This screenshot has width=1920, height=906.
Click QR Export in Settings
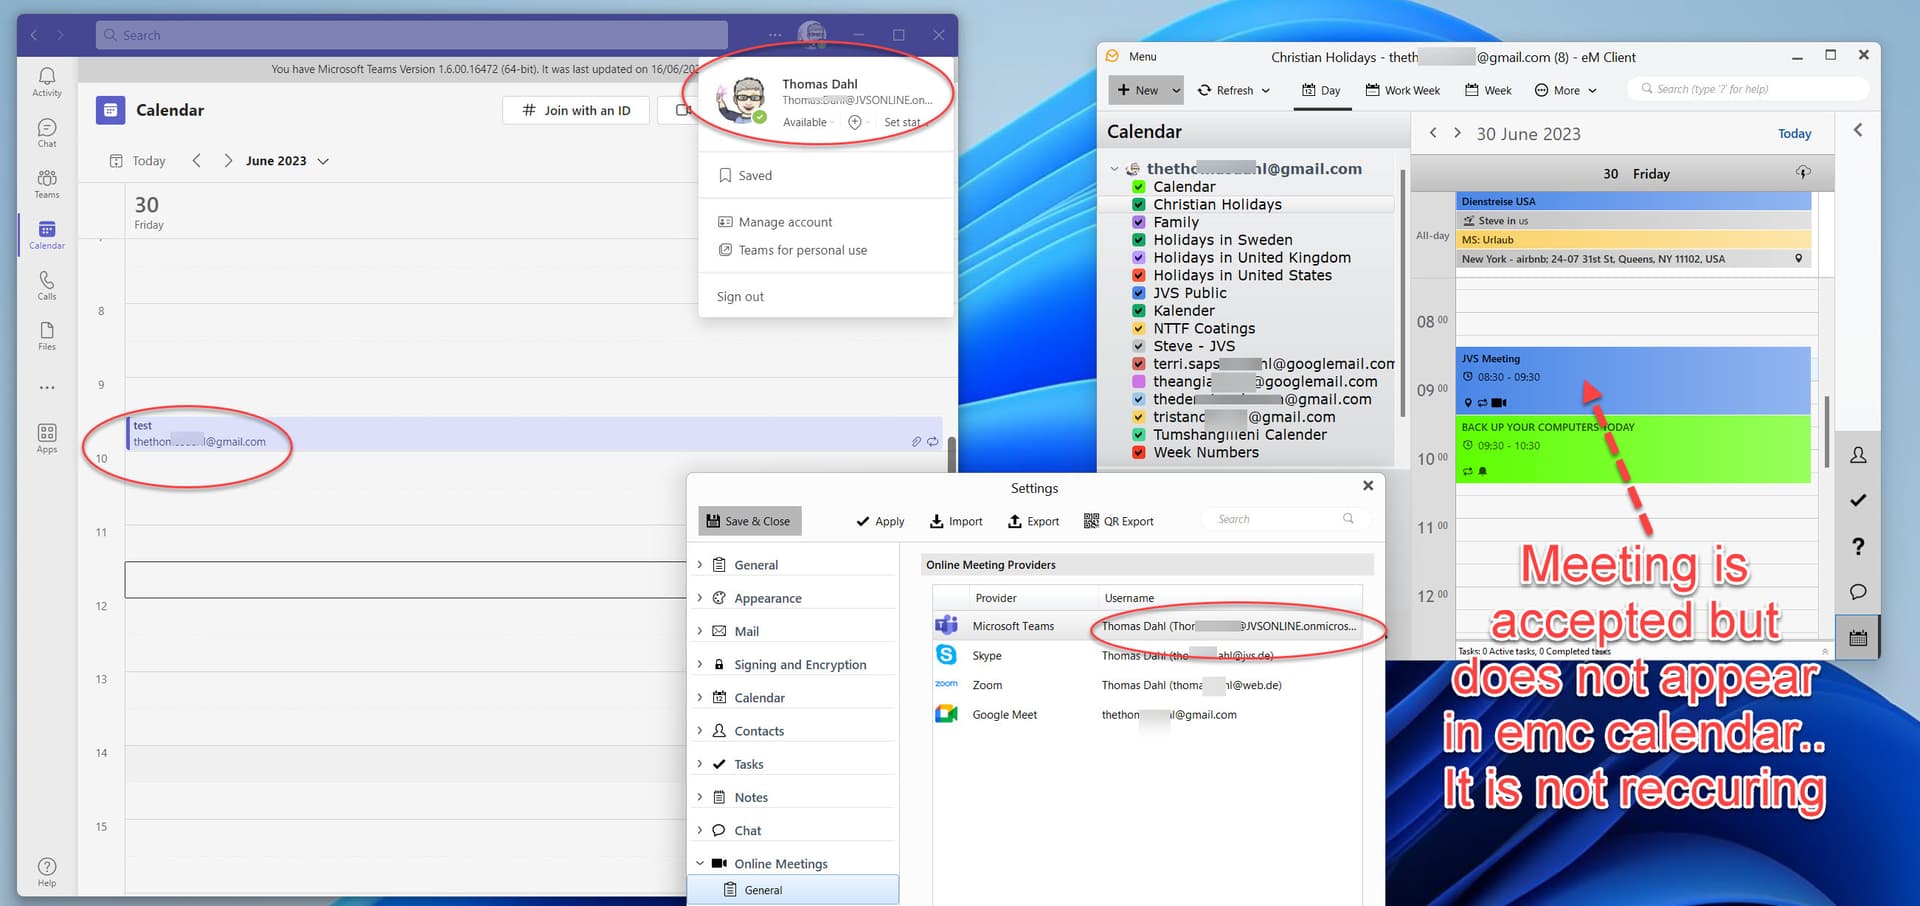pos(1119,521)
